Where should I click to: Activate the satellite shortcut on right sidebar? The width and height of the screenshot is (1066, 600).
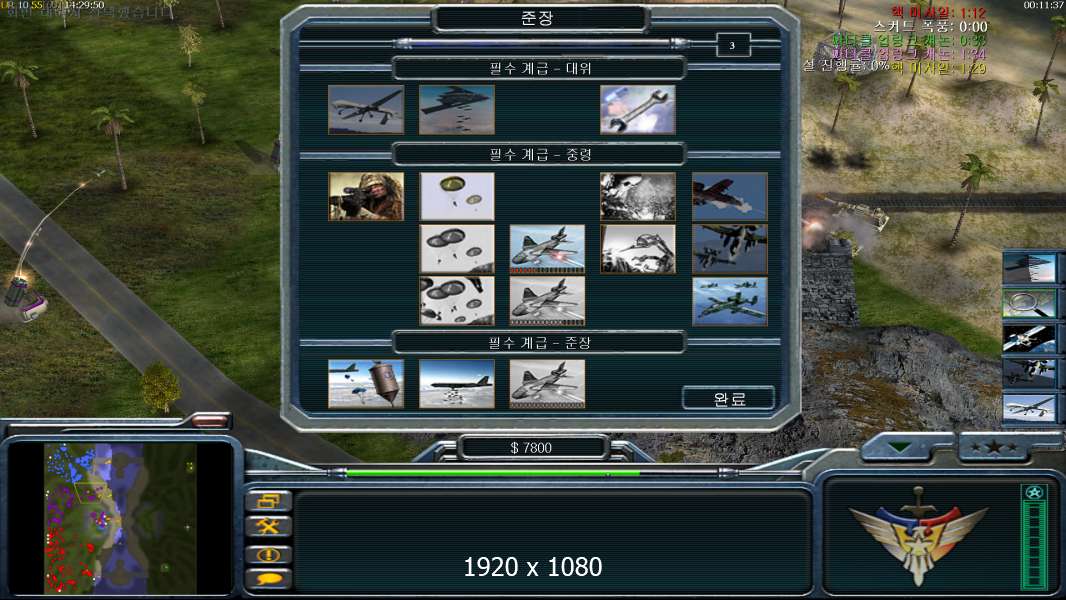[1029, 339]
